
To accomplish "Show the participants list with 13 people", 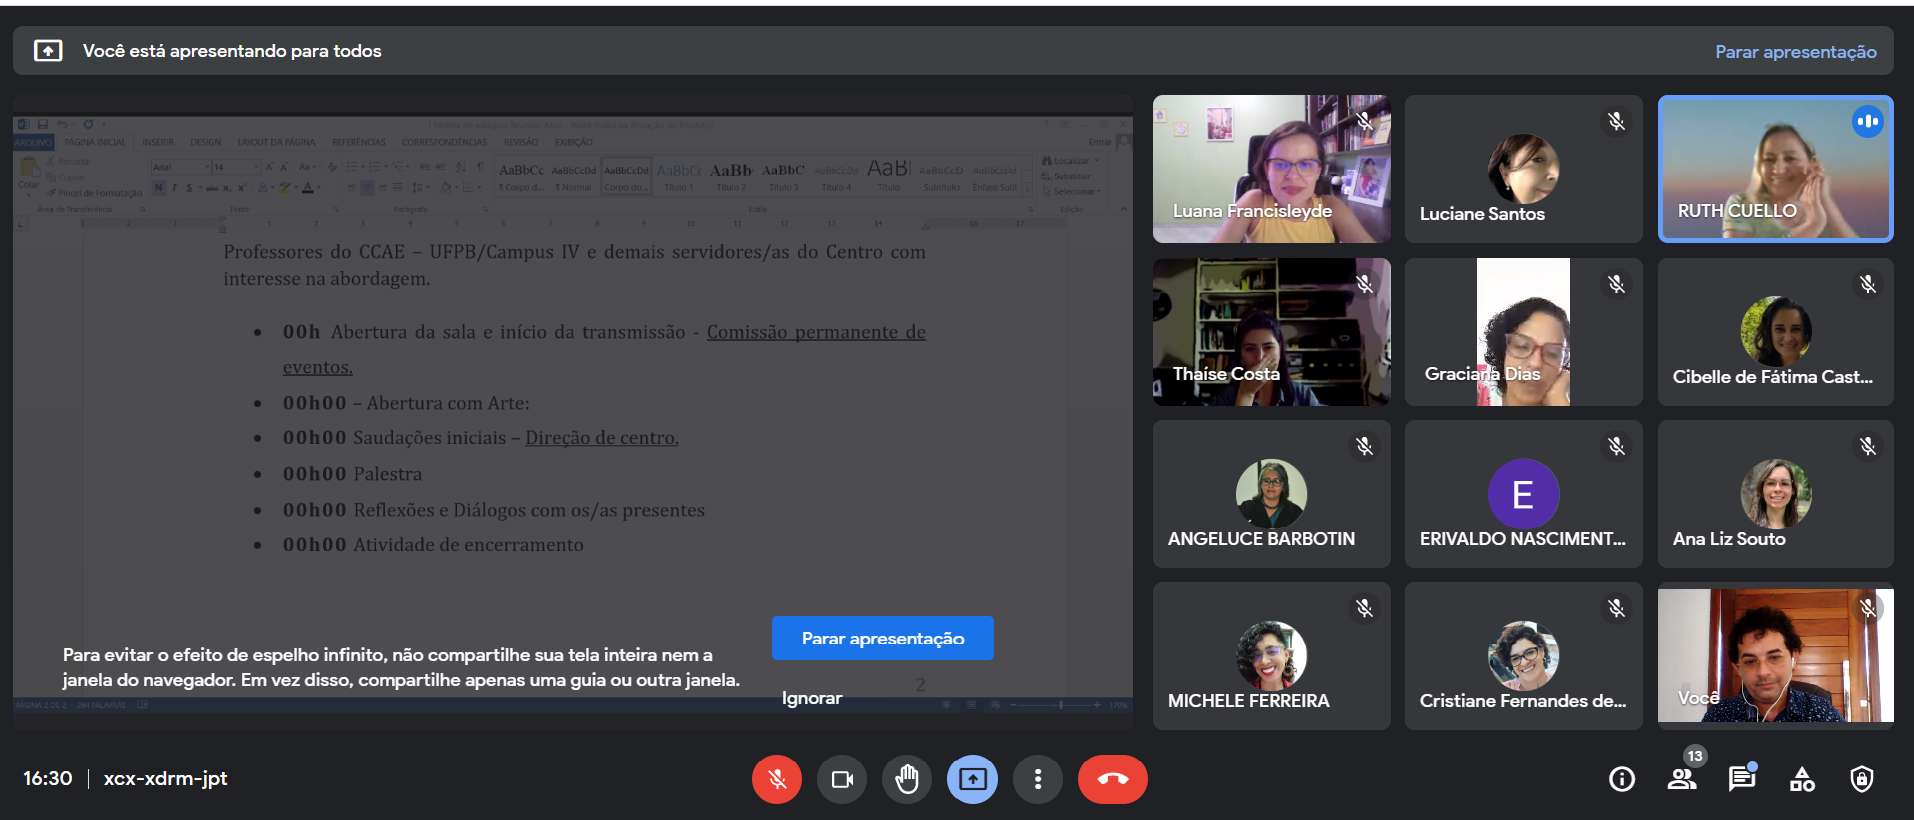I will click(x=1682, y=779).
